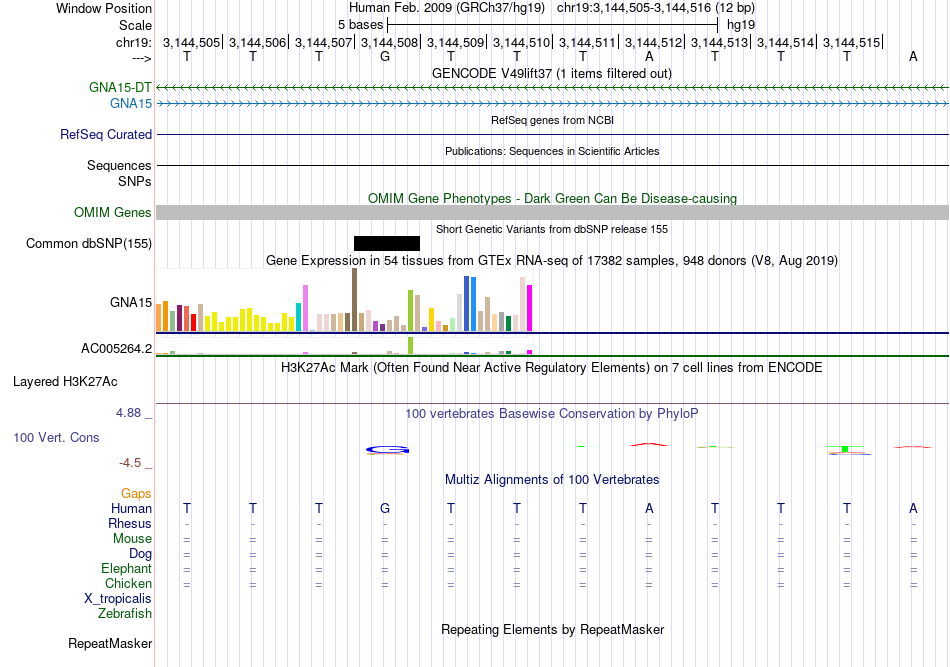Click the blue GNA15 gene label under GENCODE
Image resolution: width=950 pixels, height=667 pixels.
pos(131,104)
